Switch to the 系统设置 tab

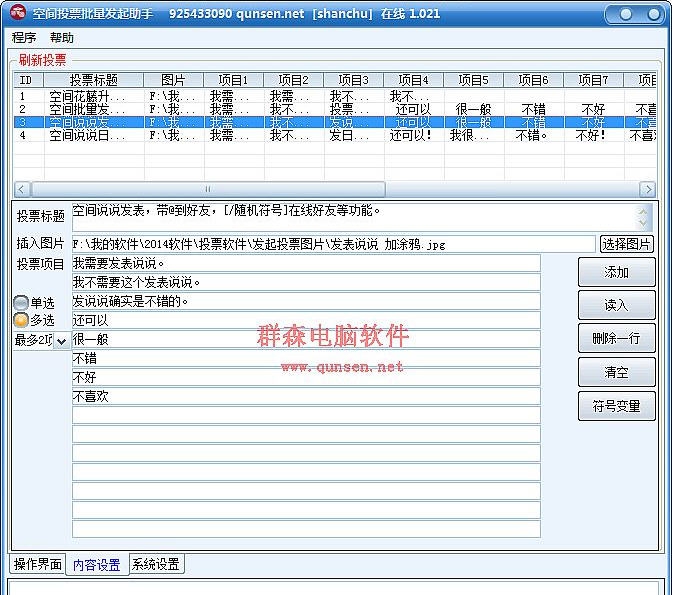coord(156,564)
